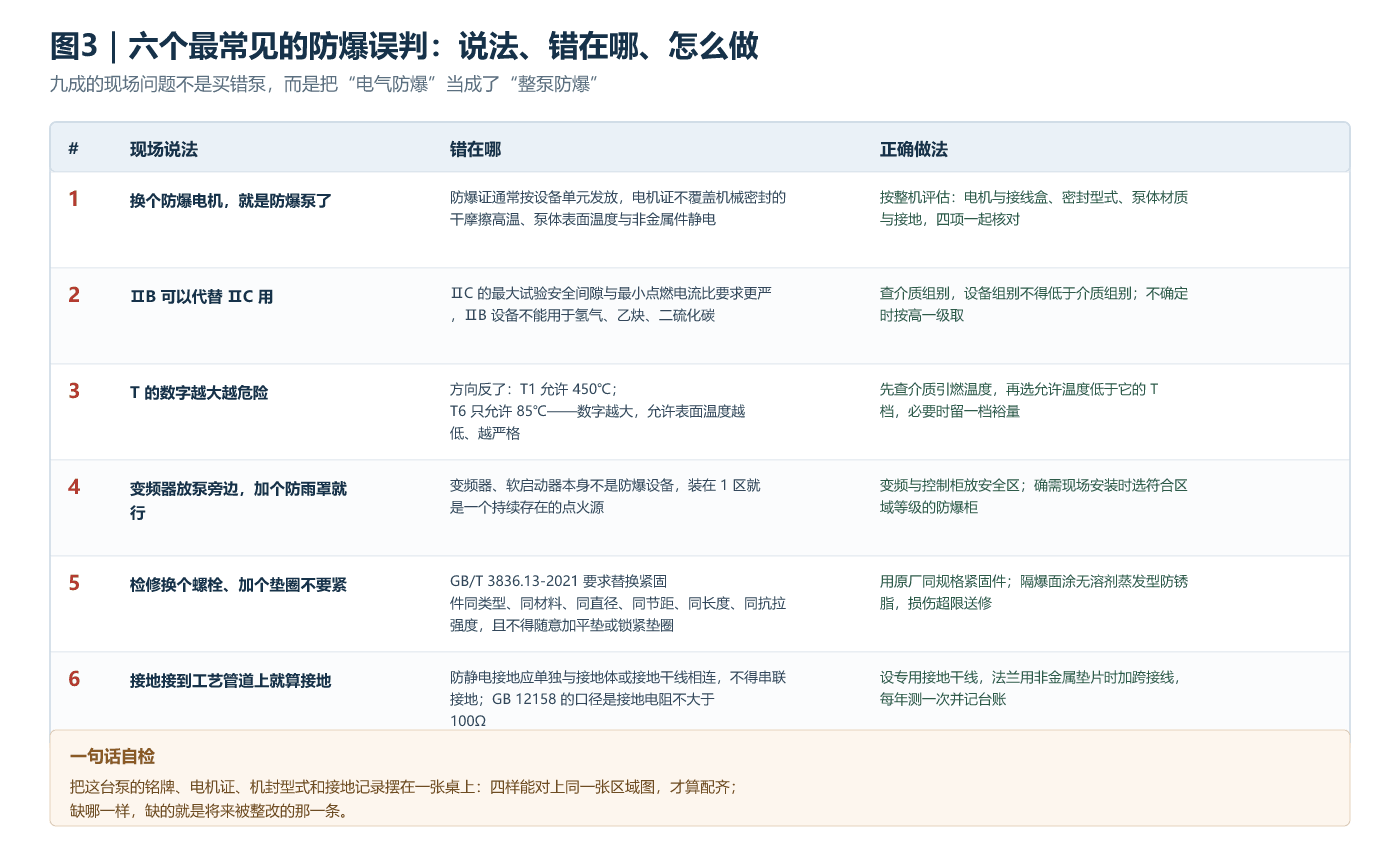Viewport: 1400px width, 860px height.
Task: Select row number 3
Action: point(74,391)
